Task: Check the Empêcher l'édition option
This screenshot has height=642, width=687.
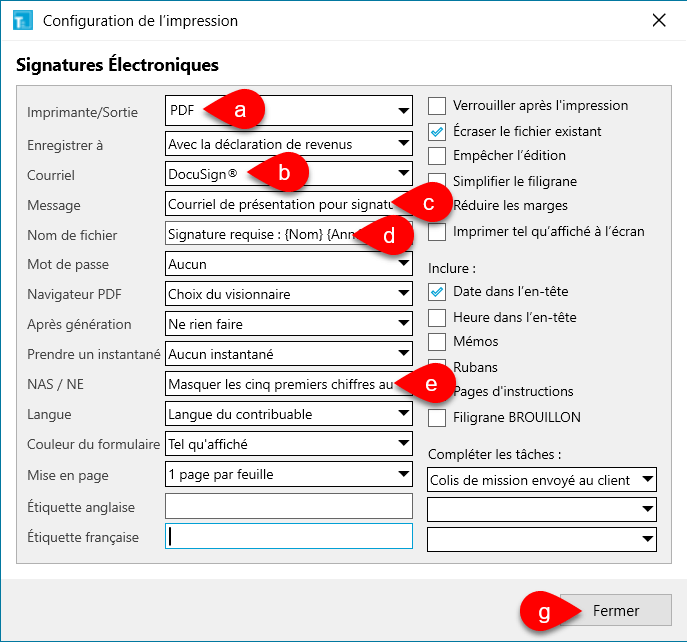Action: coord(437,156)
